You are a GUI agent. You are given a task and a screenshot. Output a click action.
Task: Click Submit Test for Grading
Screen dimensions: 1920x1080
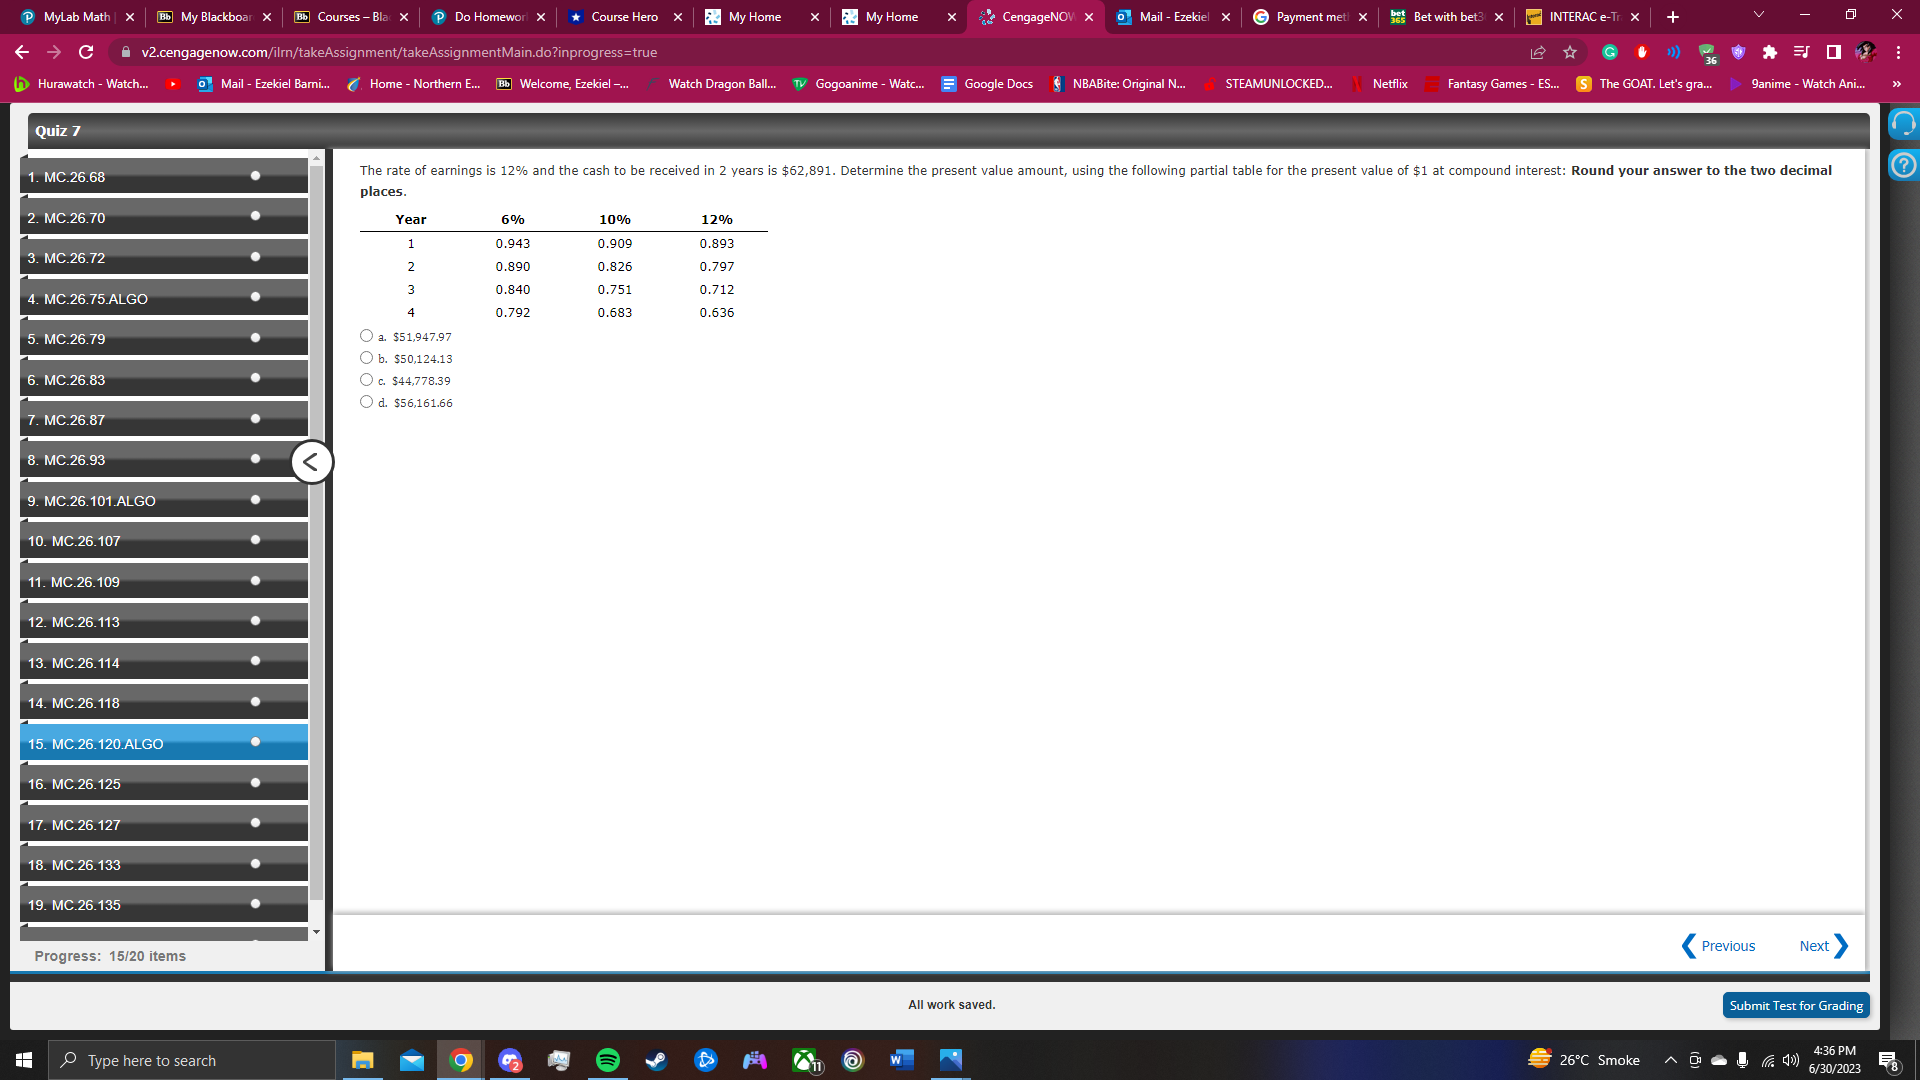1795,1005
